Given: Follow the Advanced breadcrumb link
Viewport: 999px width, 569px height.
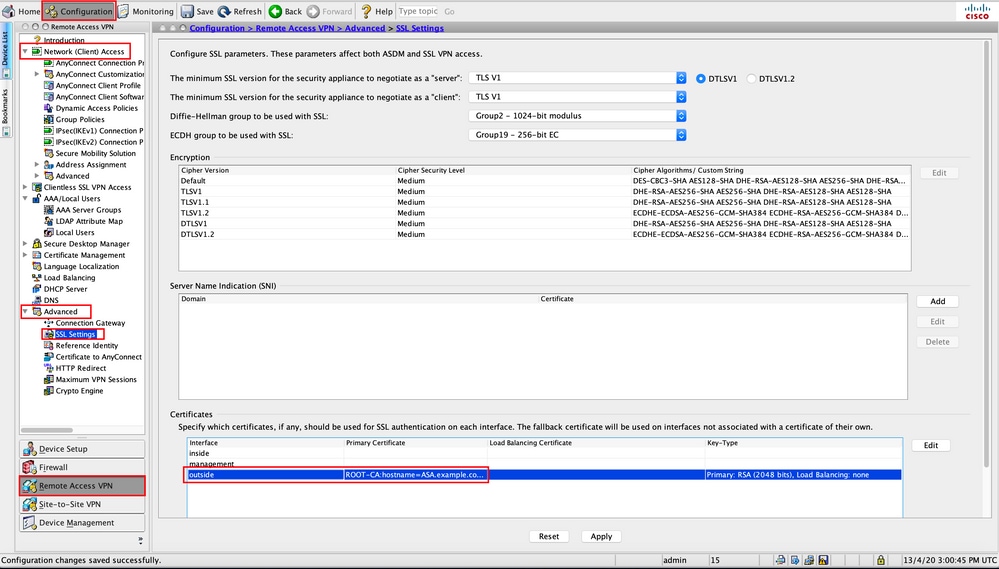Looking at the screenshot, I should click(365, 28).
